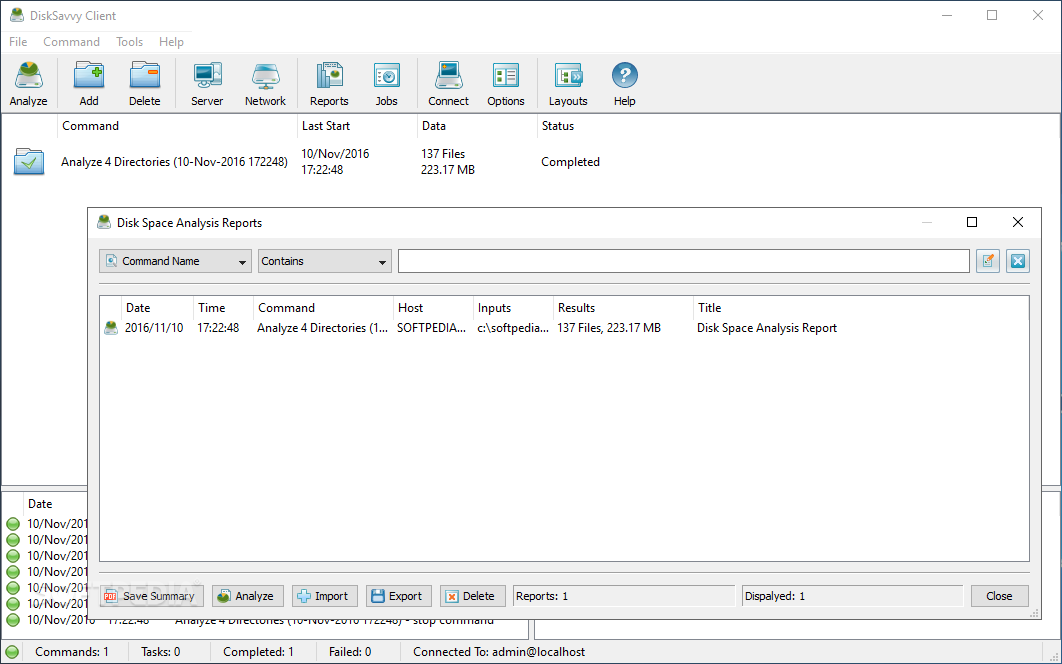Viewport: 1062px width, 664px height.
Task: Sort reports by Host column header
Action: click(433, 308)
